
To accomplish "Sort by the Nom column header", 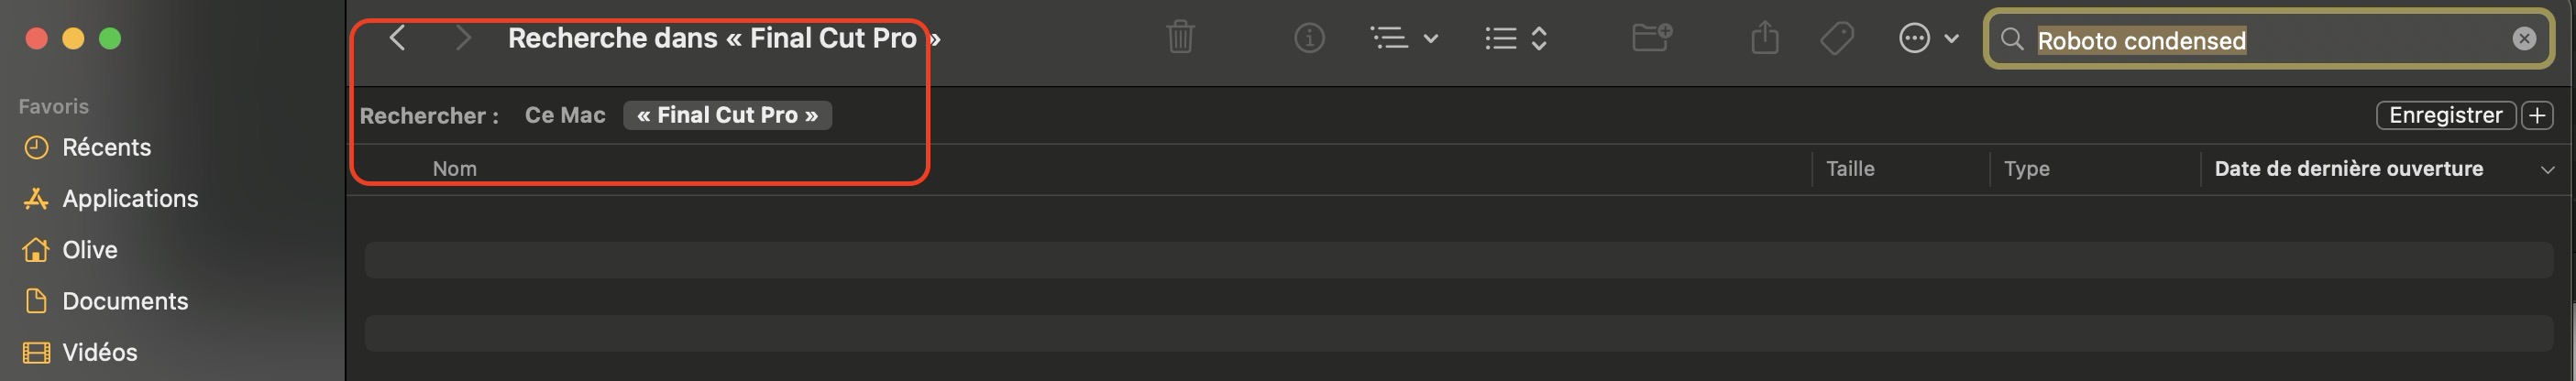I will tap(455, 169).
